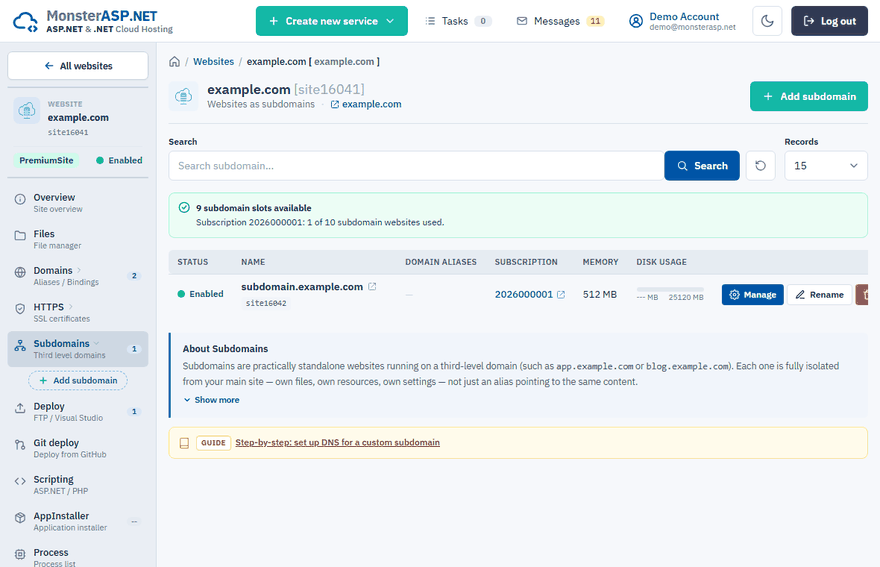
Task: Click the blue Search button
Action: [702, 166]
